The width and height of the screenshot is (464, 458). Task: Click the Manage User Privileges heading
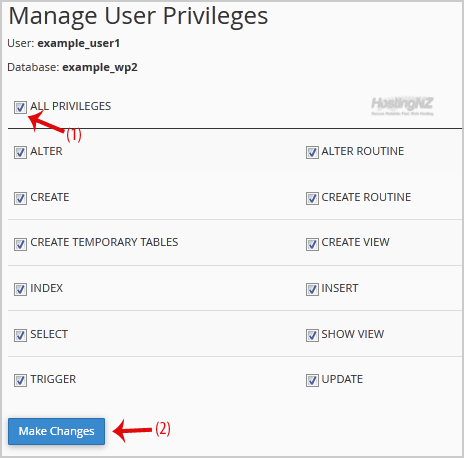click(x=138, y=16)
